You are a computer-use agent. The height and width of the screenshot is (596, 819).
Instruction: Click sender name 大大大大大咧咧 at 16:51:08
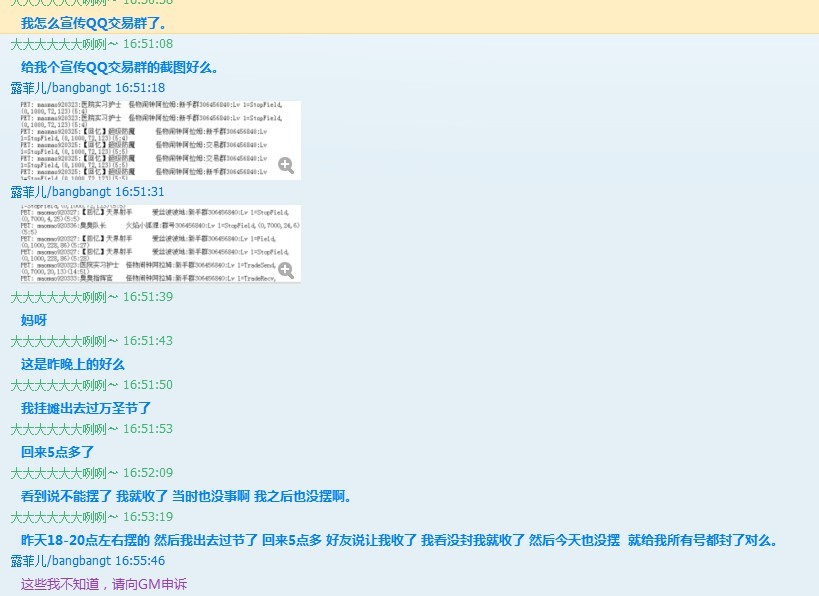tap(64, 44)
